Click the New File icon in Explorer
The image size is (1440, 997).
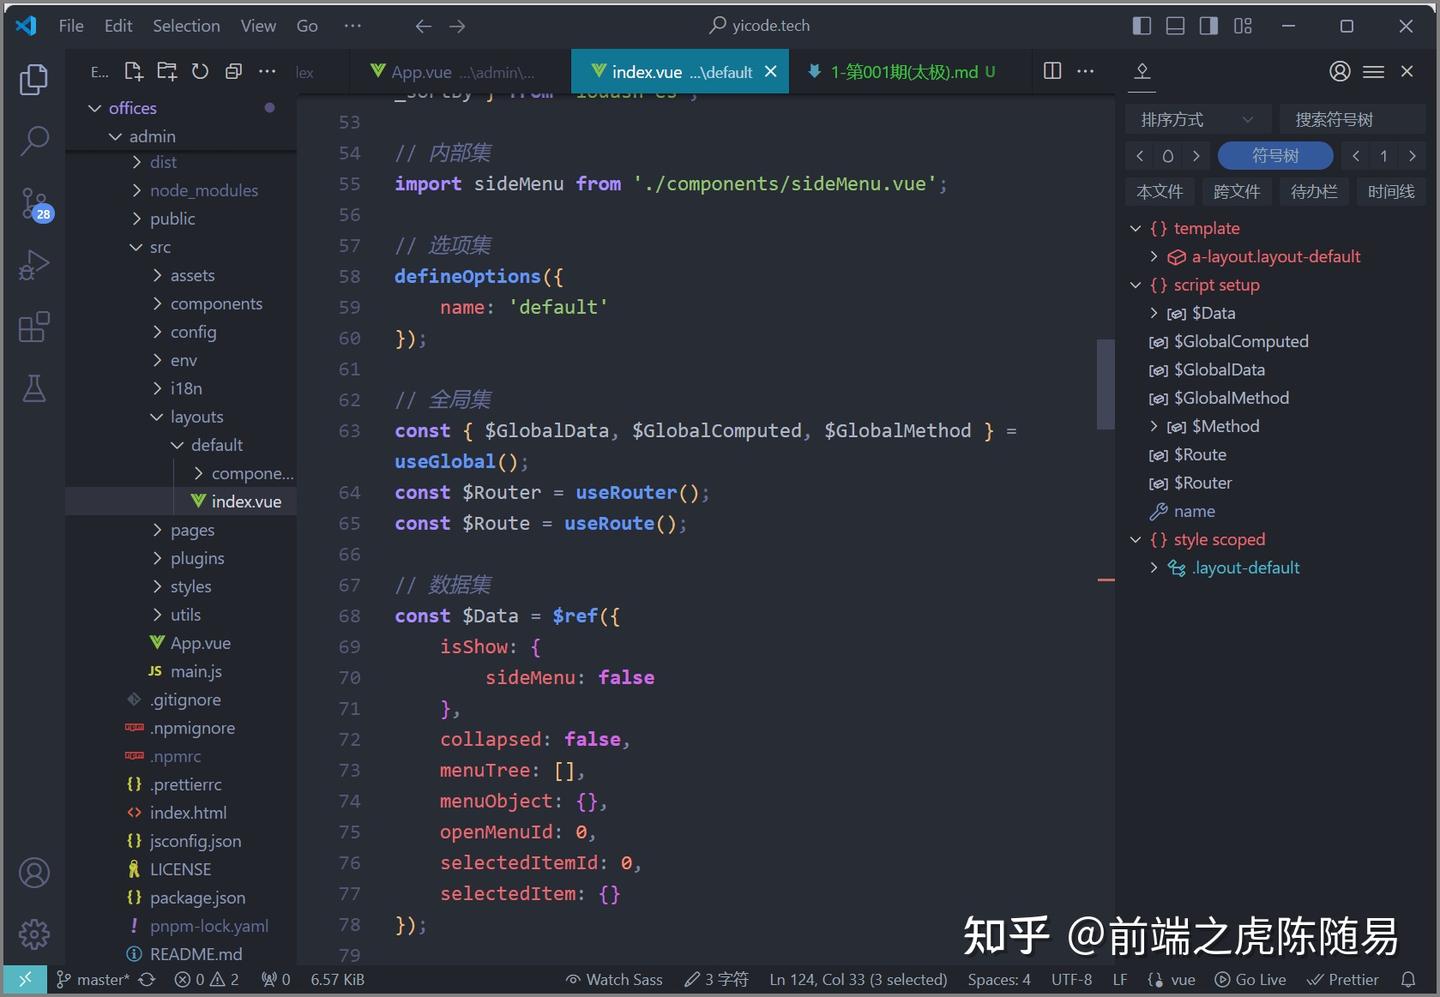tap(132, 71)
